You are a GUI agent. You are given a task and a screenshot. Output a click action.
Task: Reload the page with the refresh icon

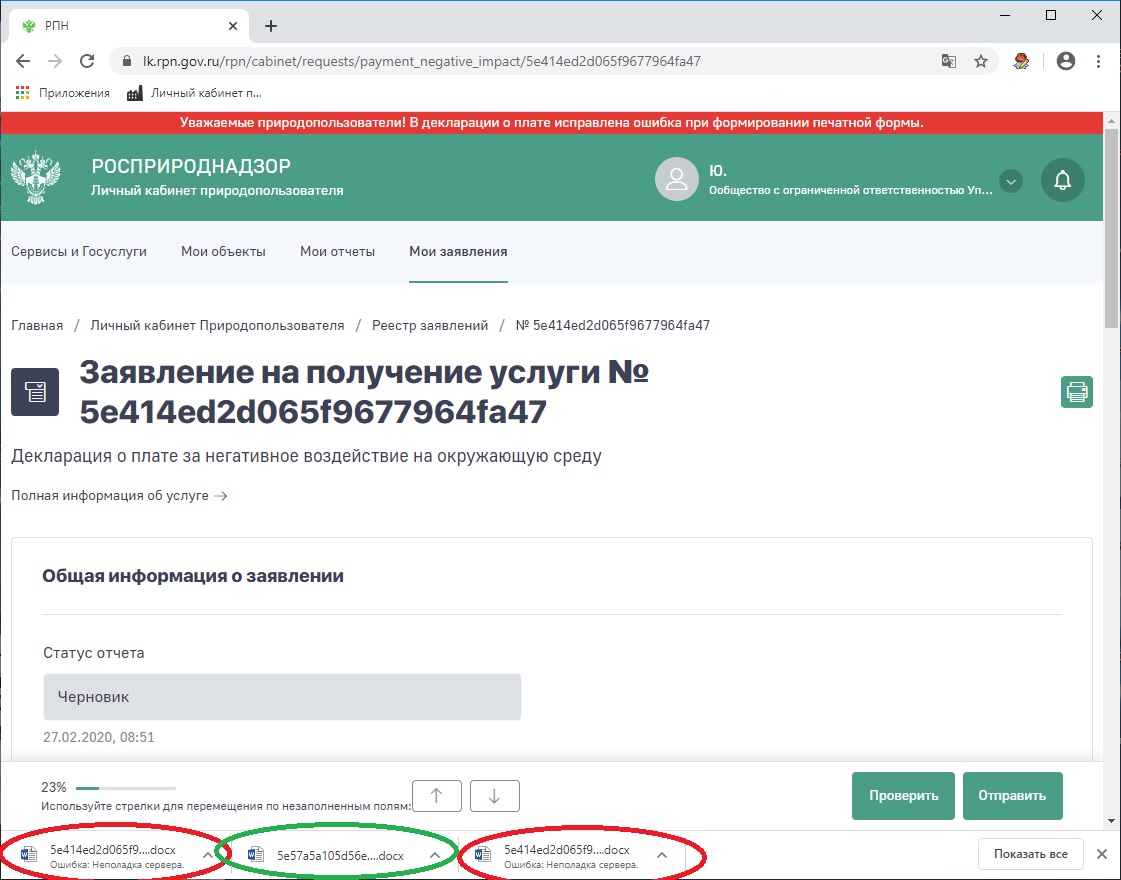point(87,61)
